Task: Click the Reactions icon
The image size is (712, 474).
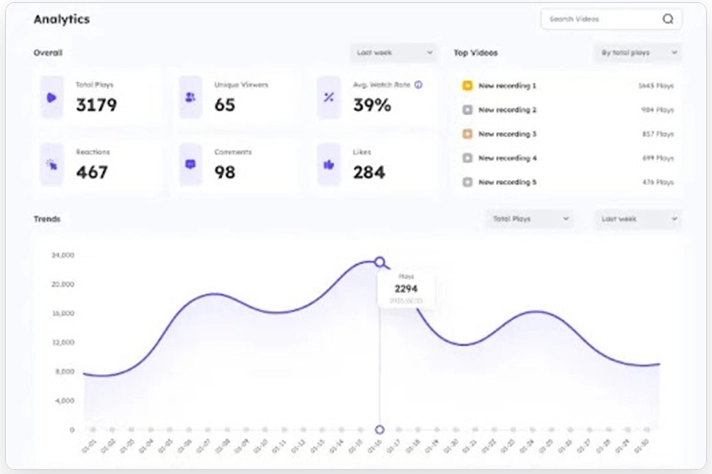Action: [51, 164]
